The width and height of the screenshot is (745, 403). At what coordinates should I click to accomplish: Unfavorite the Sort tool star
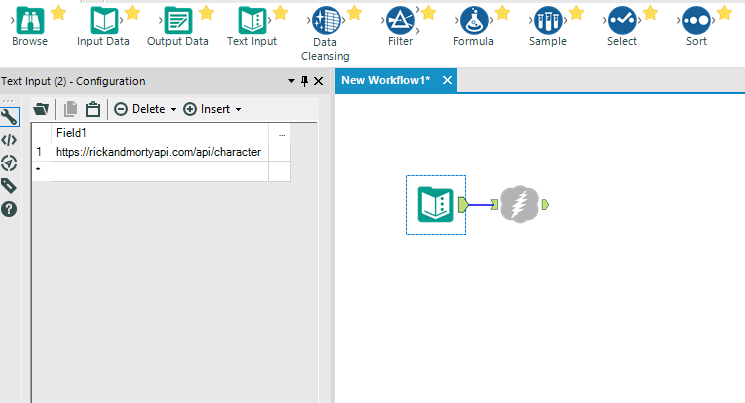pos(725,13)
